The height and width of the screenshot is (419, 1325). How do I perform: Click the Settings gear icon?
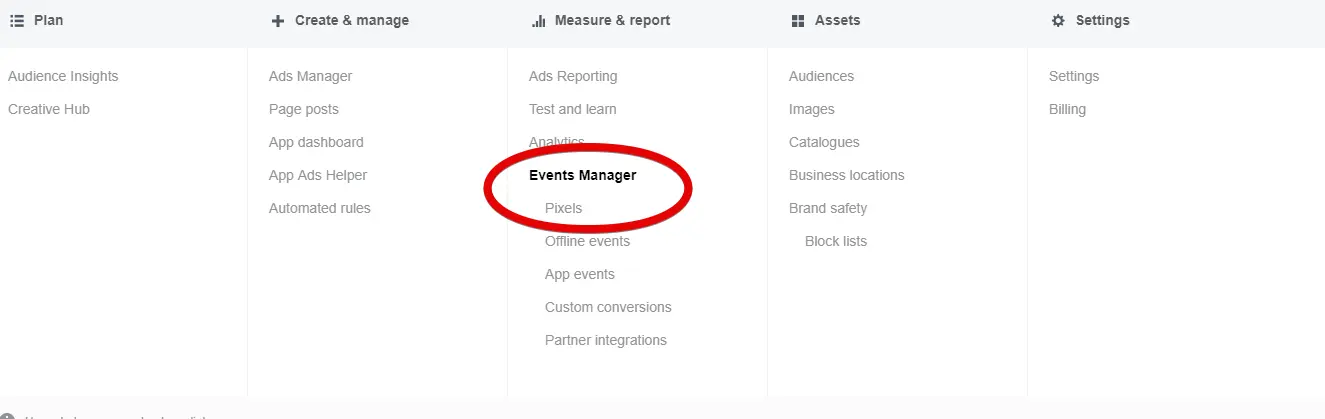[x=1058, y=20]
